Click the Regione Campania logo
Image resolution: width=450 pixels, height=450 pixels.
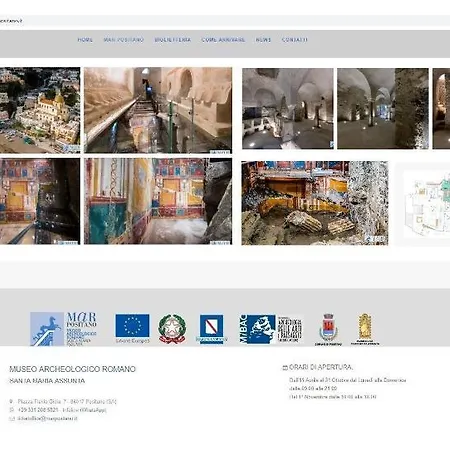click(211, 329)
